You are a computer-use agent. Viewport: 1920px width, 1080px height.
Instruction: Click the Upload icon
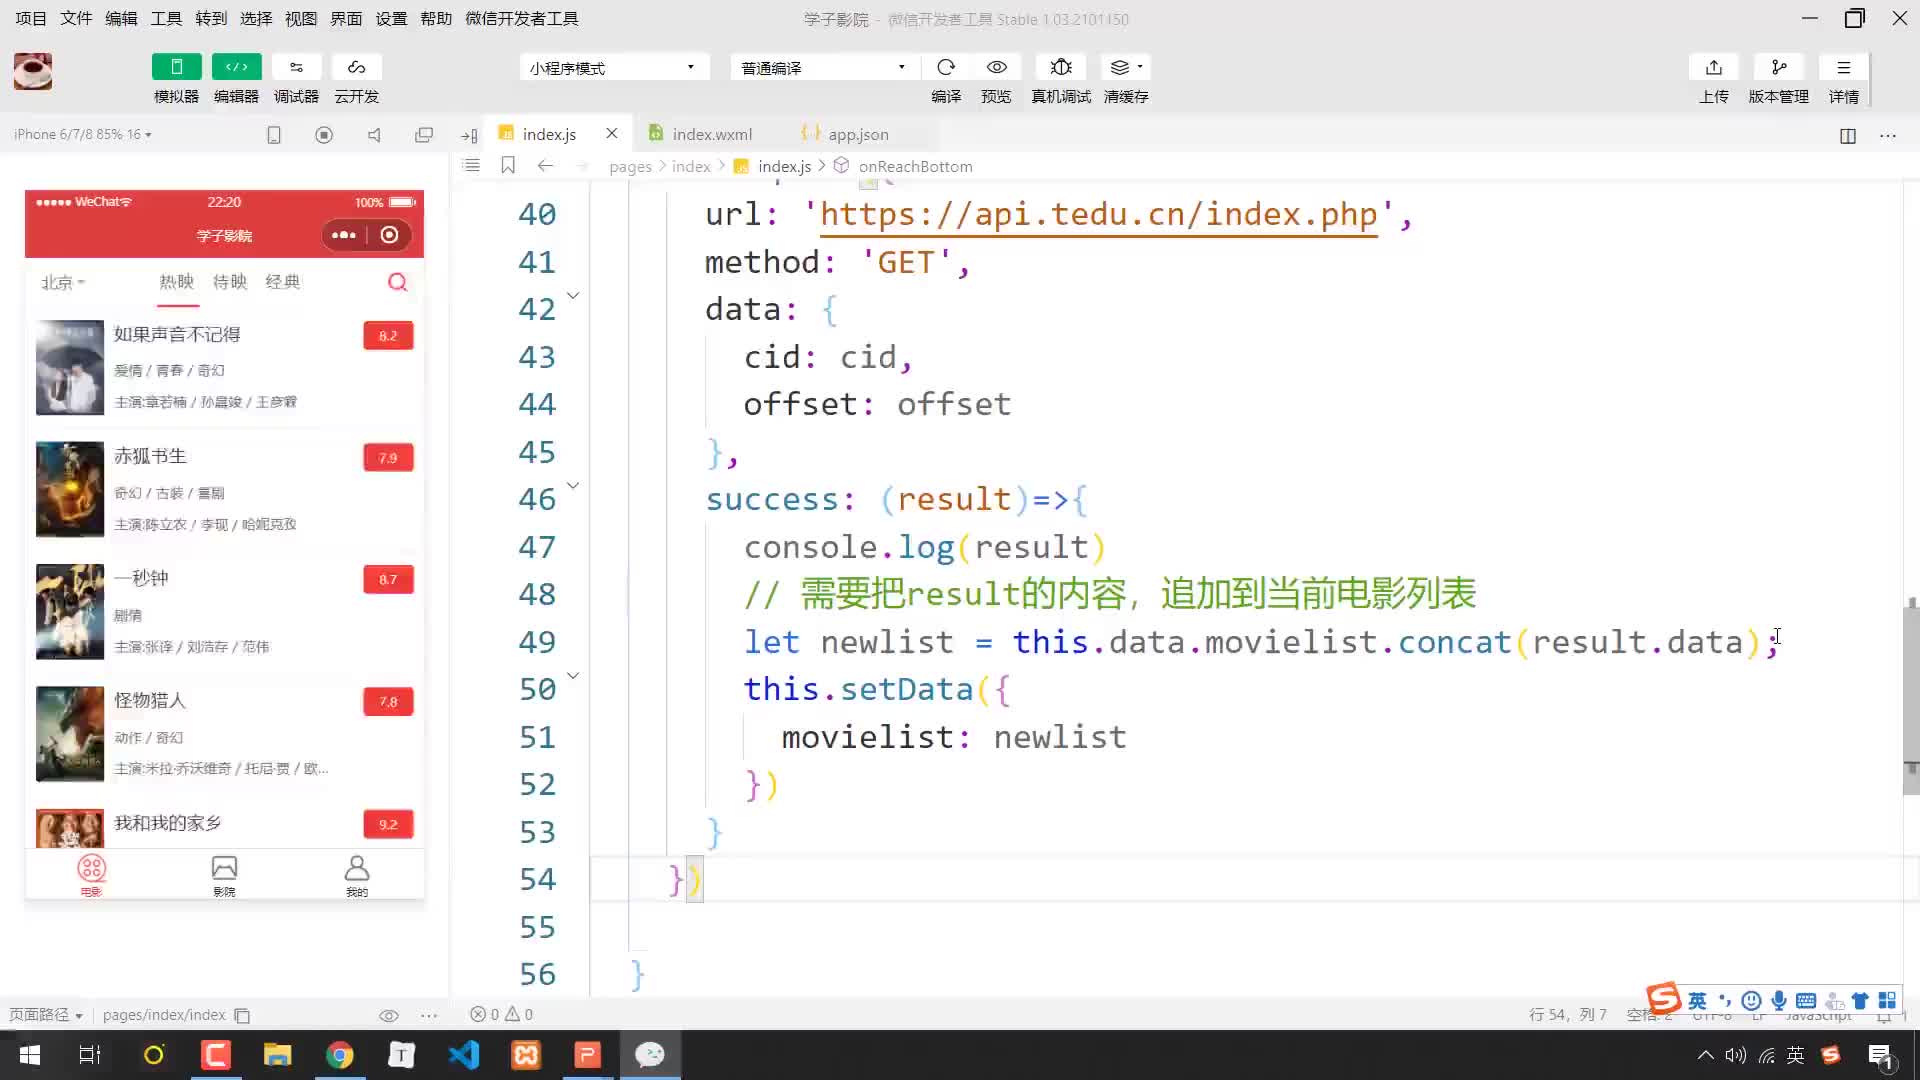point(1714,67)
